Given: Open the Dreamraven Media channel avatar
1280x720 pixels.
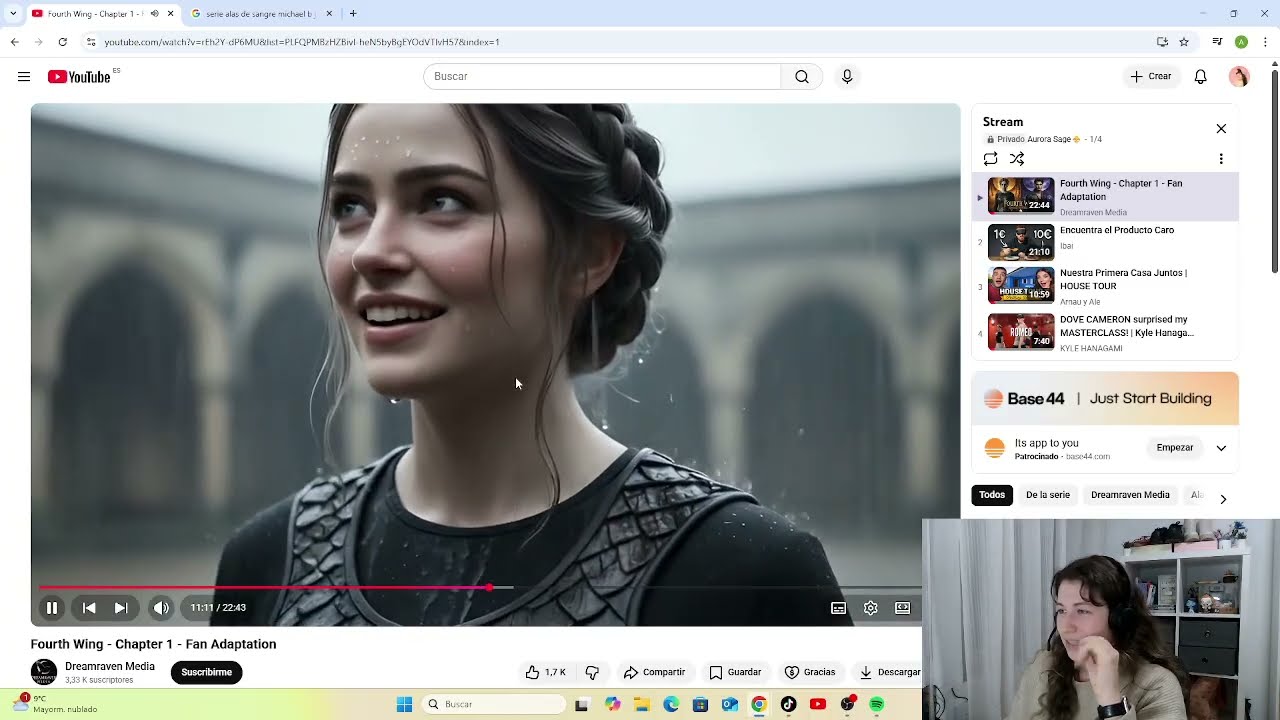Looking at the screenshot, I should coord(44,672).
